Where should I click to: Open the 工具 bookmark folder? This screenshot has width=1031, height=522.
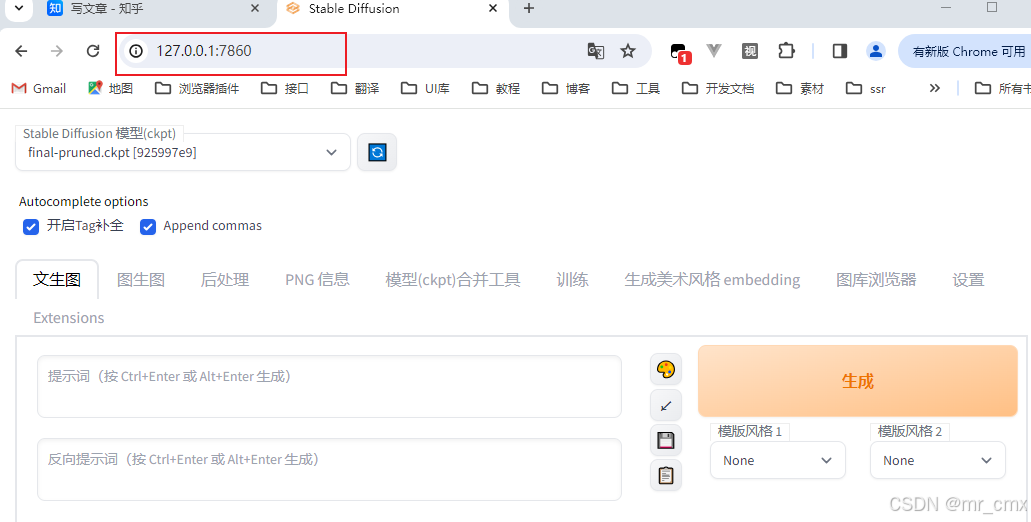tap(636, 88)
